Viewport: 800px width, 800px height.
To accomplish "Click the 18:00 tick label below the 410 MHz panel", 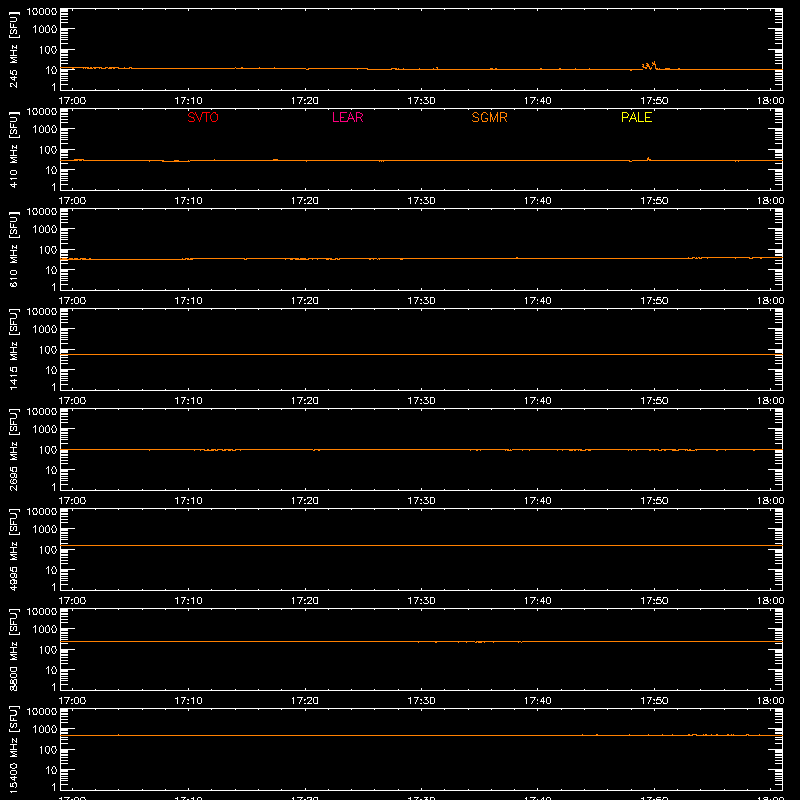I will point(770,201).
